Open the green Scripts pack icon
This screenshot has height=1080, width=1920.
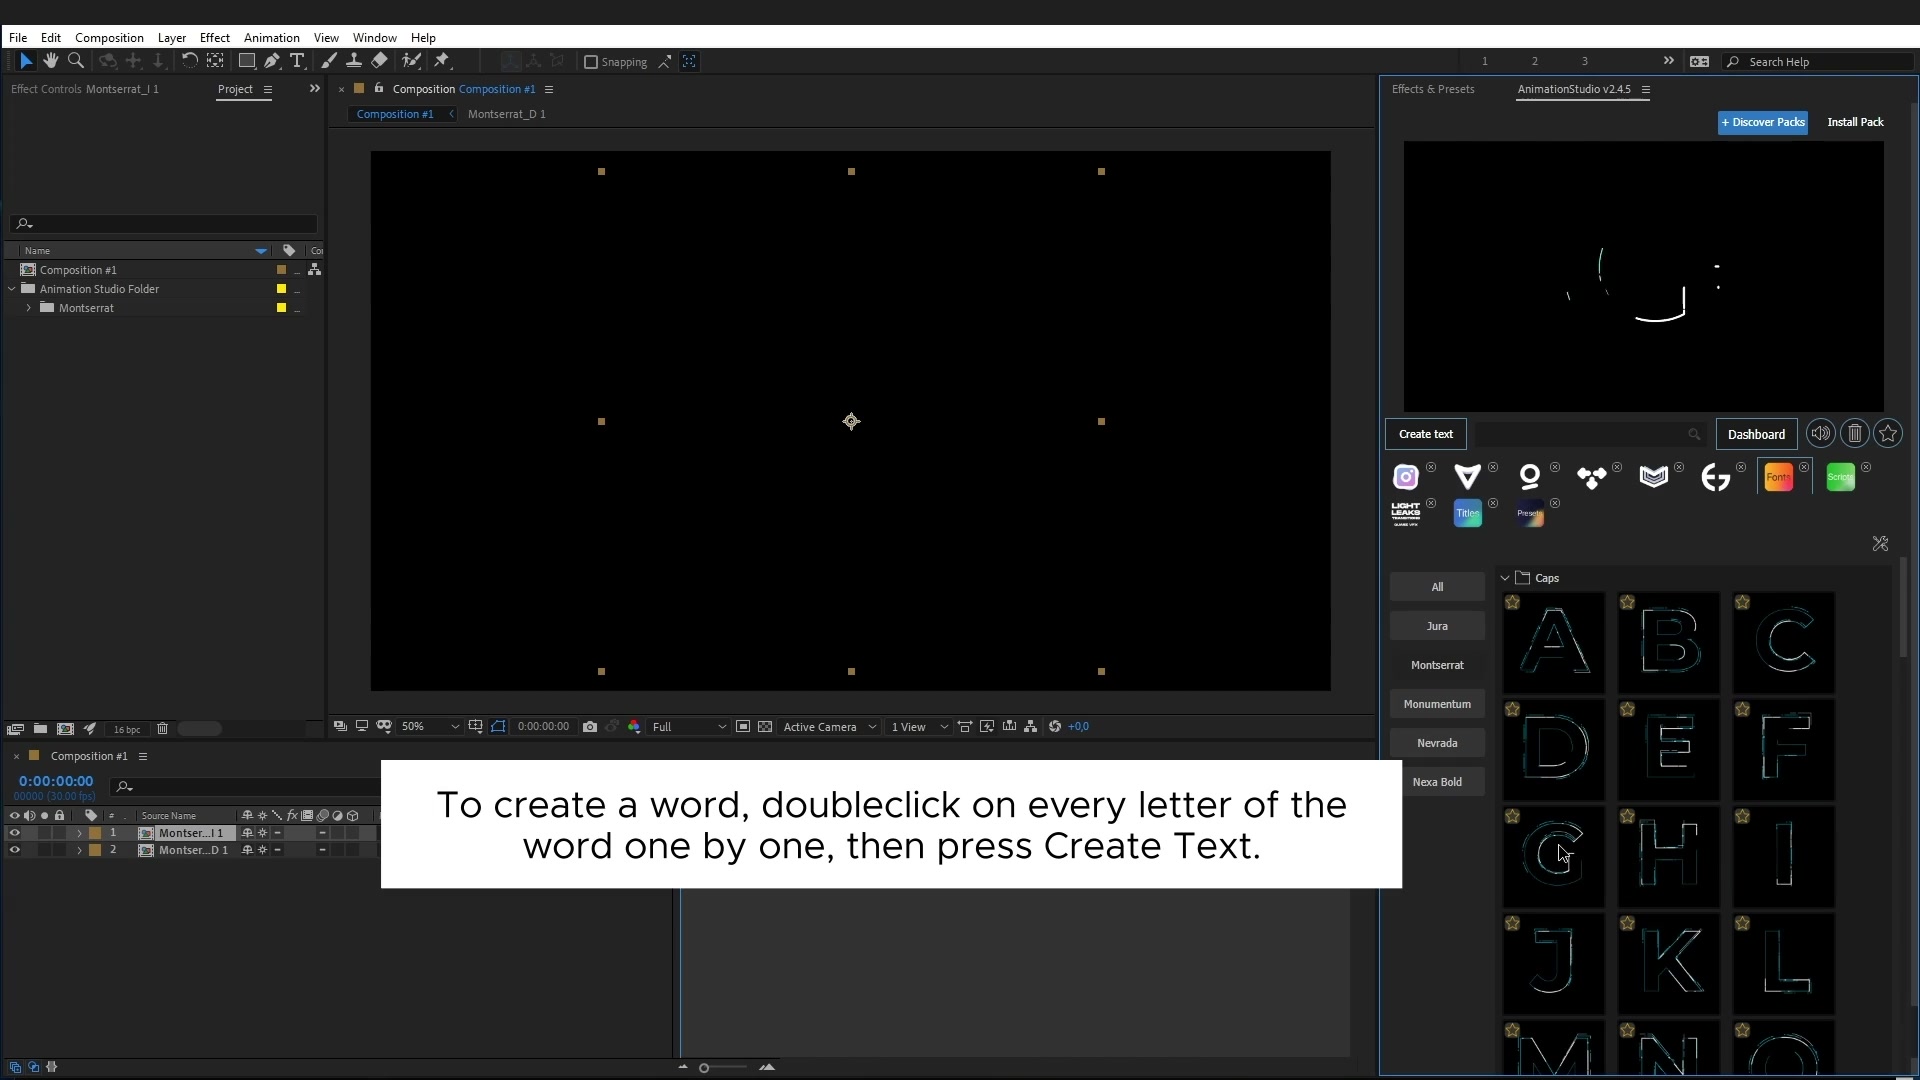click(1841, 477)
